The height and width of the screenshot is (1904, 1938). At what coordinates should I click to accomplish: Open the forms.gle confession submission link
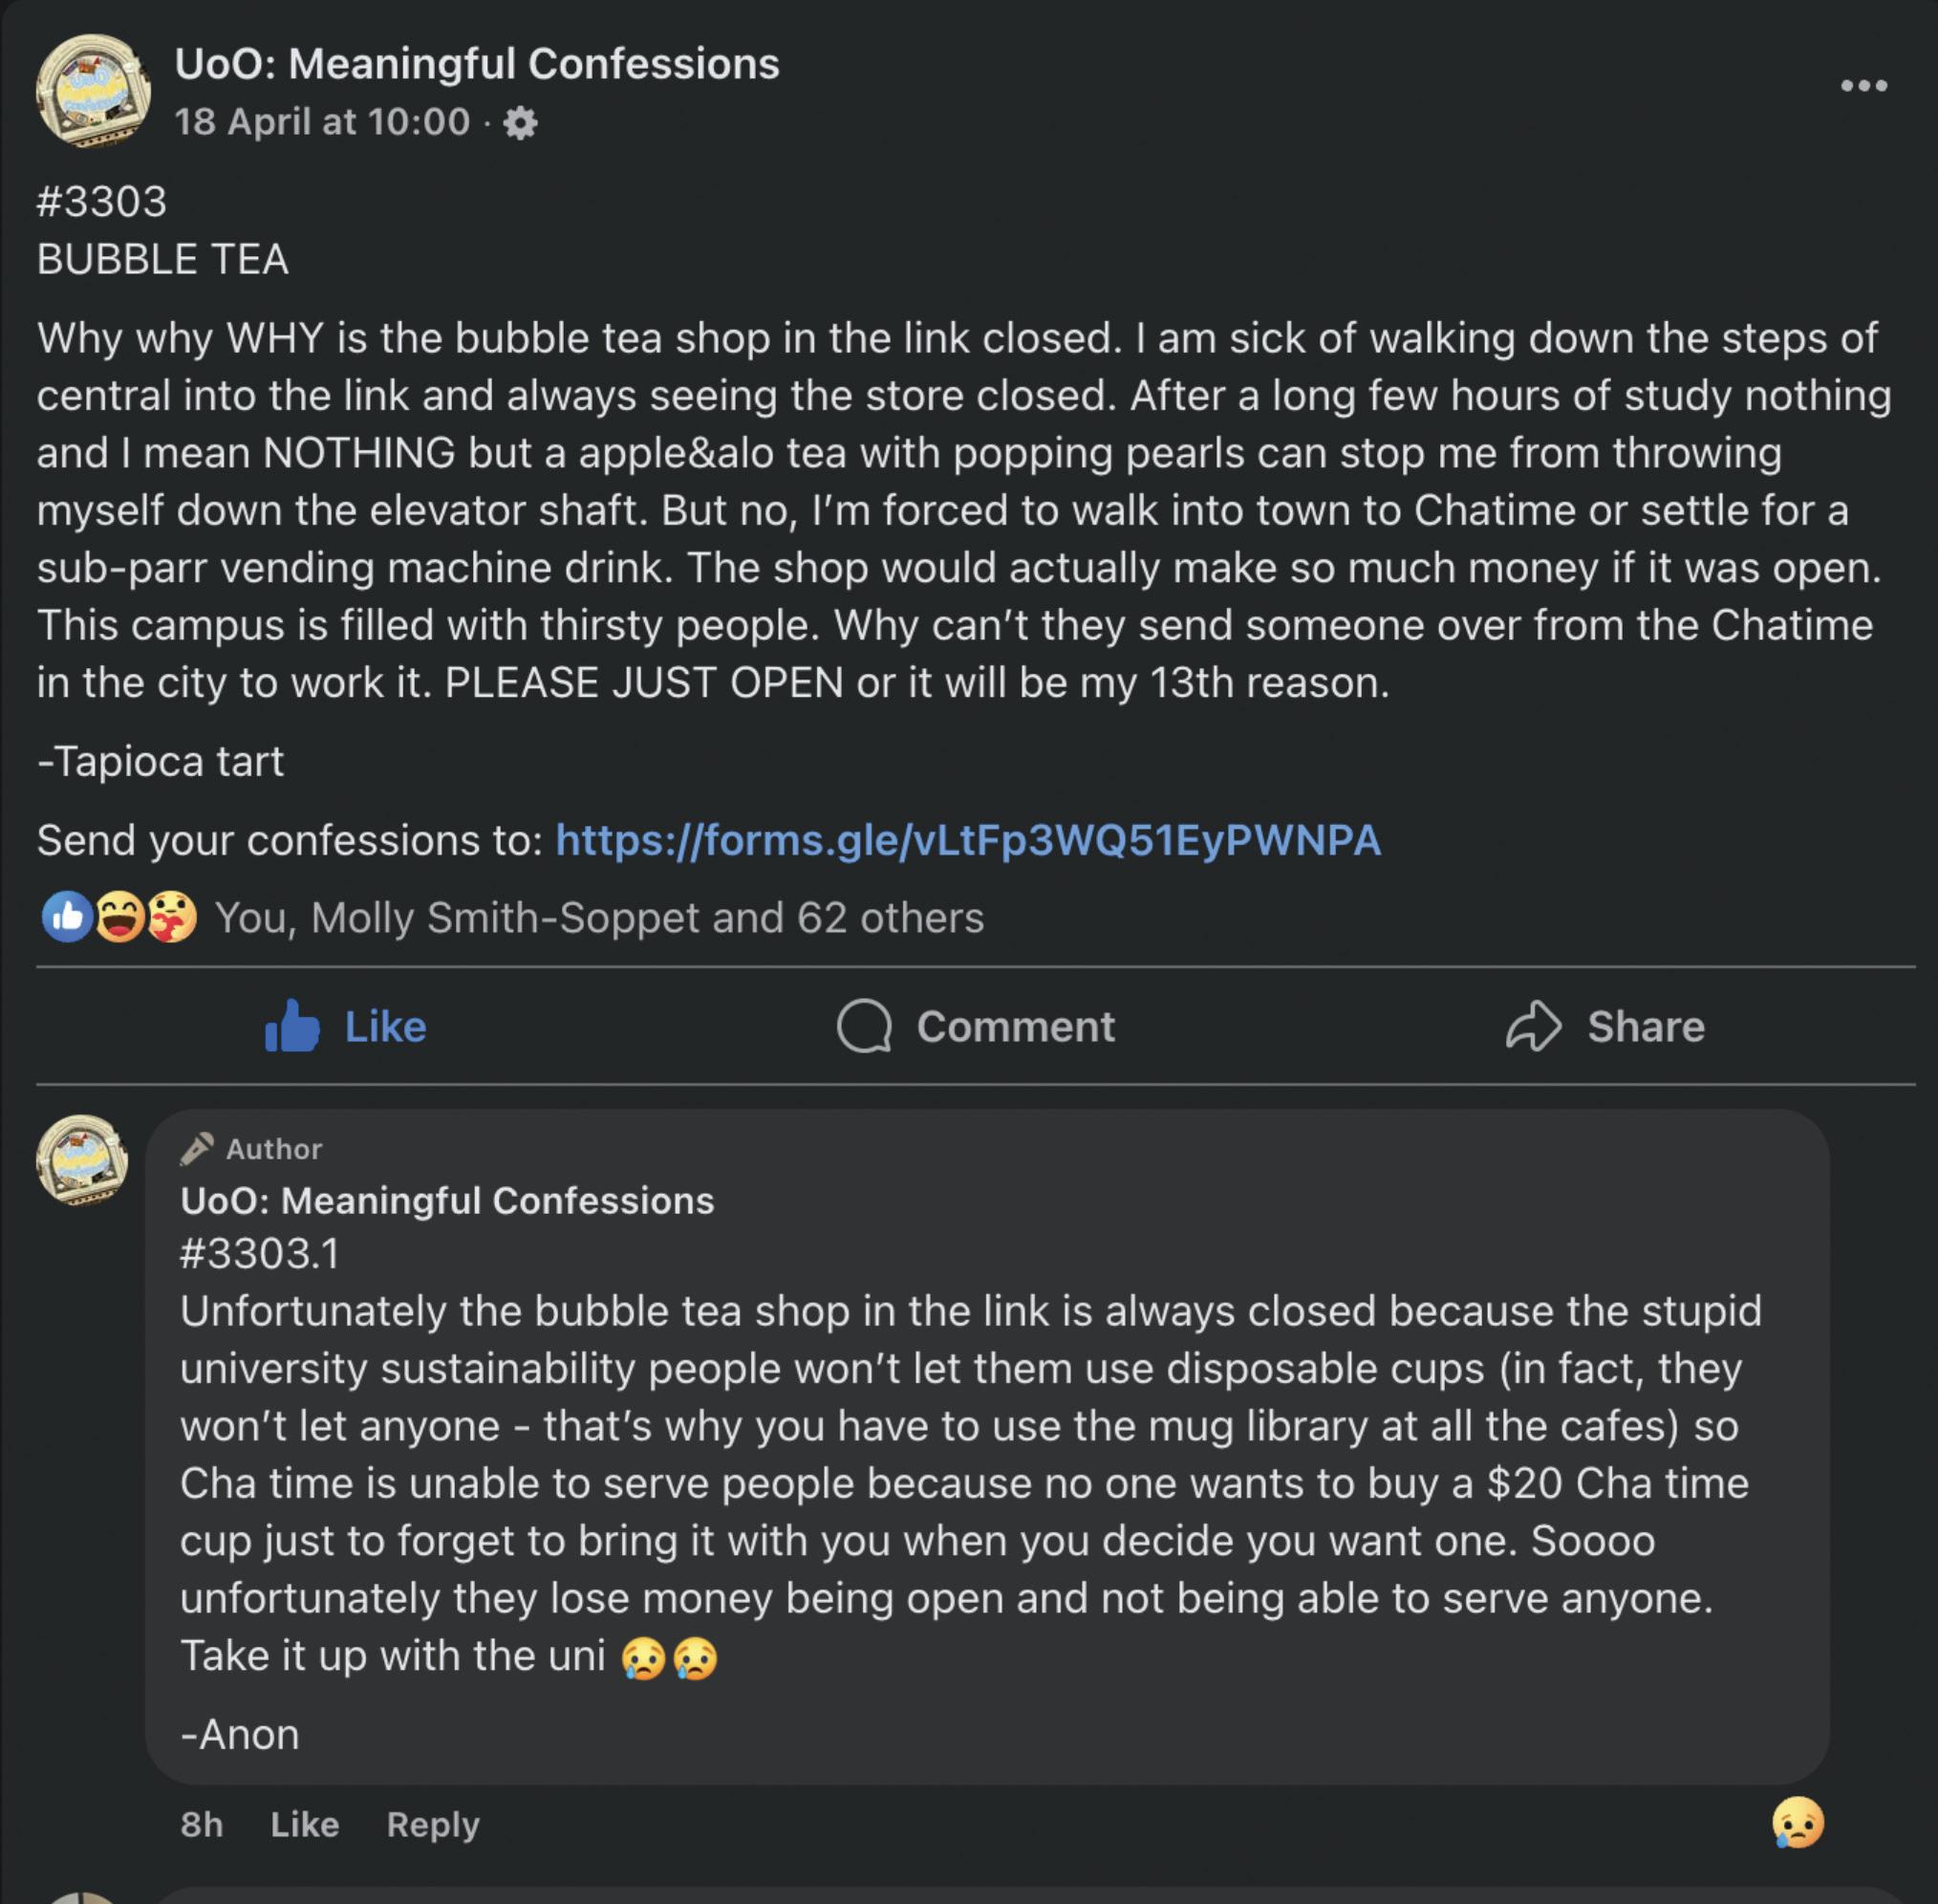coord(967,840)
